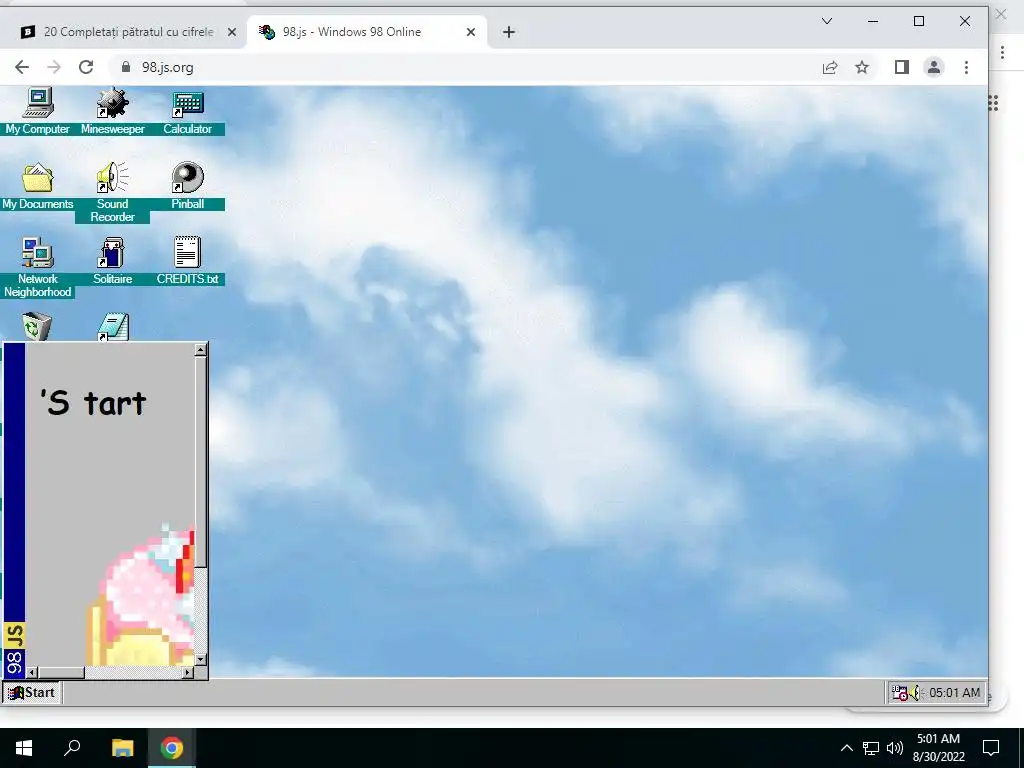Viewport: 1024px width, 768px height.
Task: Open the Windows 10 Start menu
Action: 24,748
